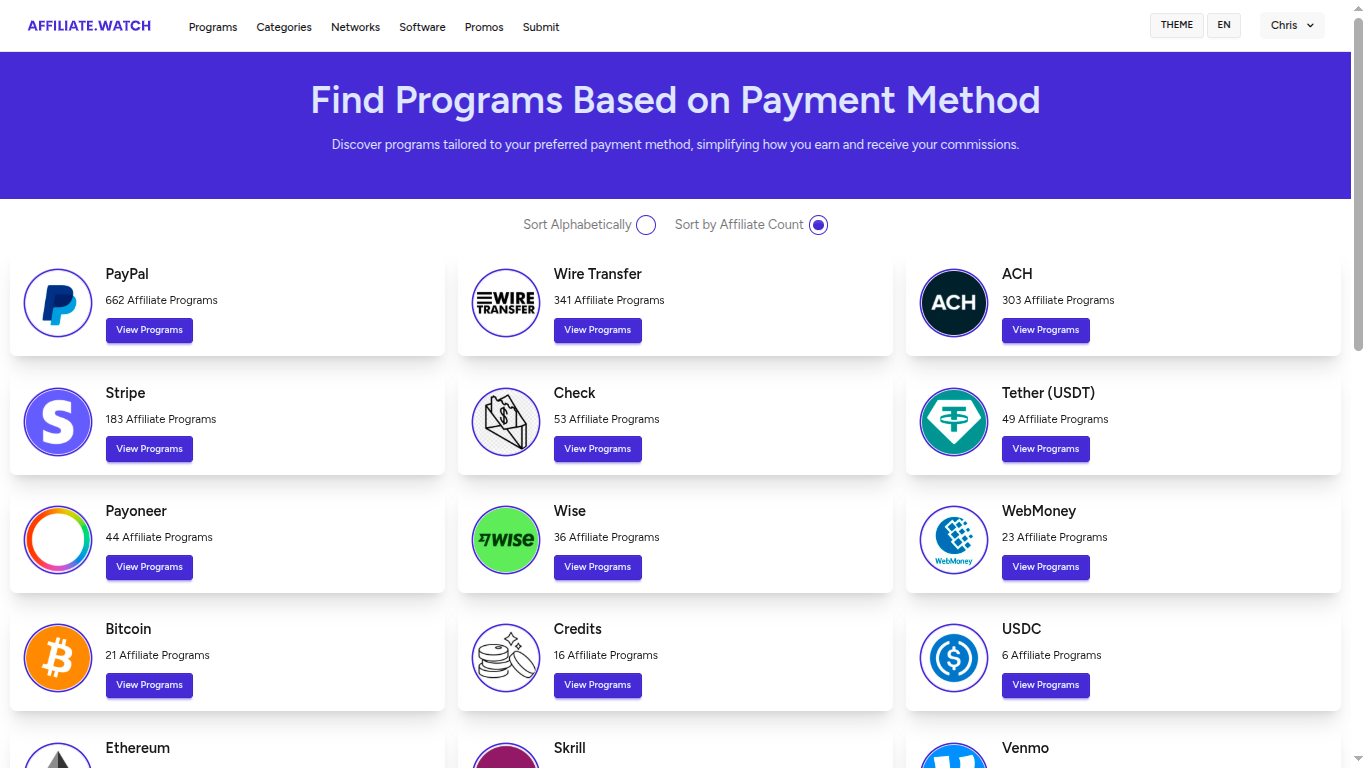Click the Bitcoin payment icon
The height and width of the screenshot is (768, 1366).
57,658
